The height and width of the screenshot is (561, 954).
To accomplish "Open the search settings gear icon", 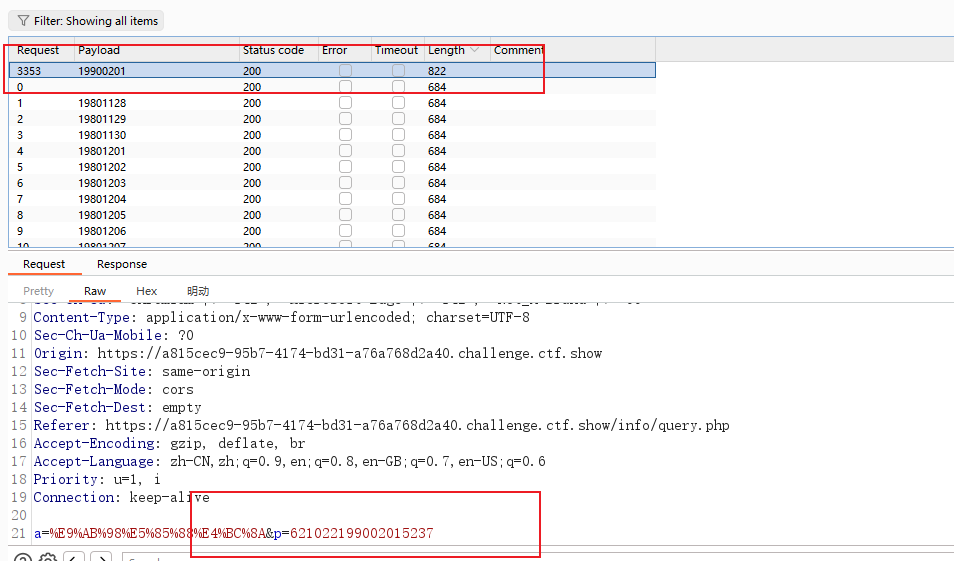I will pos(48,557).
